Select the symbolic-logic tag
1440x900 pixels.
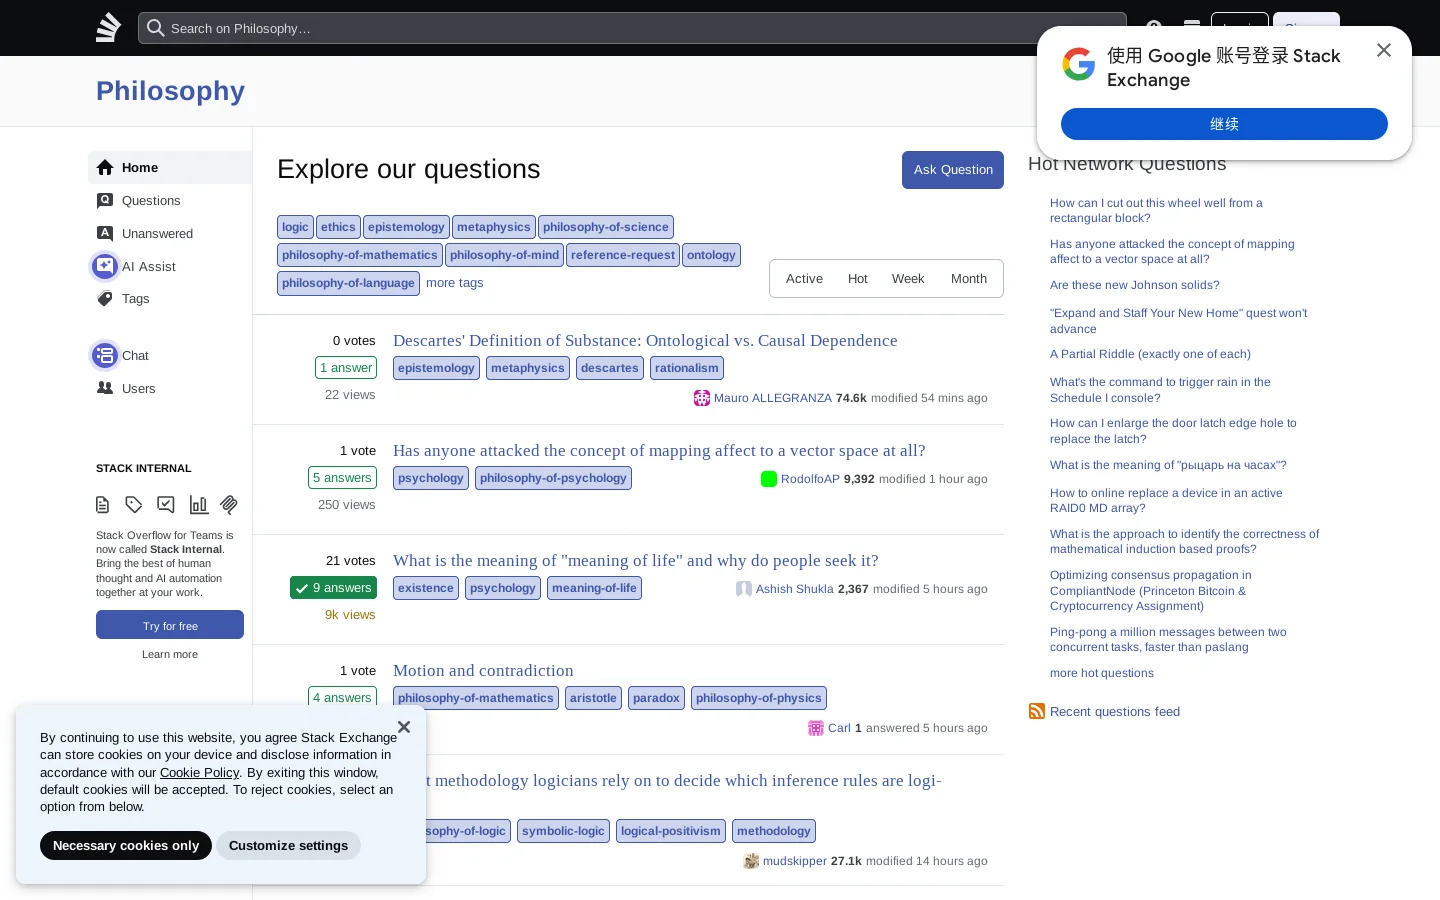click(x=563, y=831)
